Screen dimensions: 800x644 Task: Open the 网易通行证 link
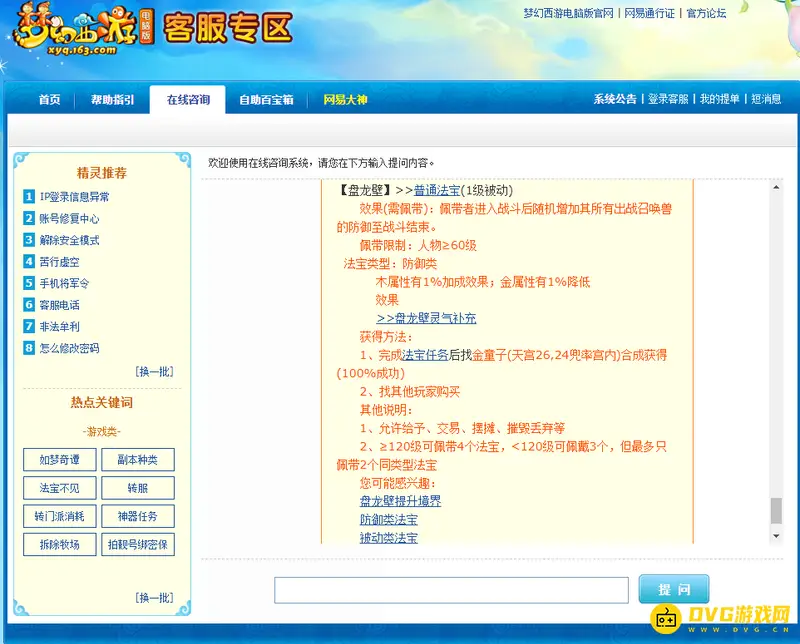[649, 13]
